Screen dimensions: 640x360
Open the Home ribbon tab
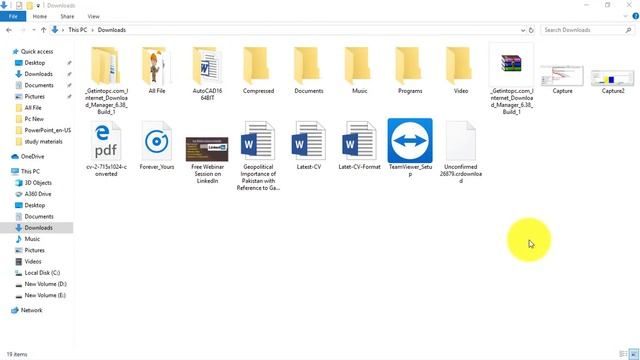tap(40, 16)
